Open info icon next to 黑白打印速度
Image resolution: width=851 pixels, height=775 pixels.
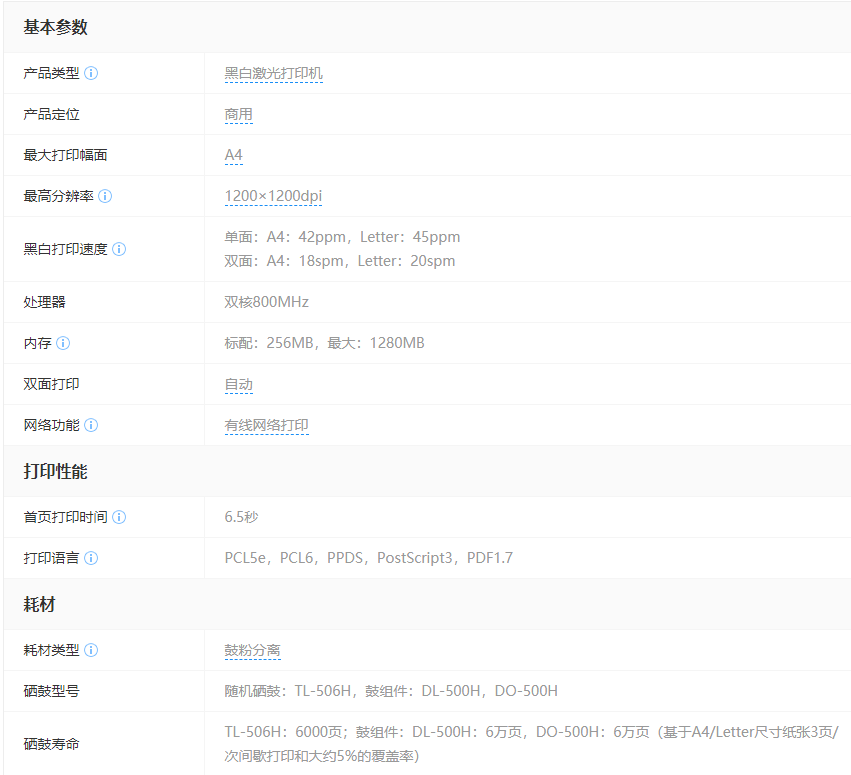click(x=119, y=250)
